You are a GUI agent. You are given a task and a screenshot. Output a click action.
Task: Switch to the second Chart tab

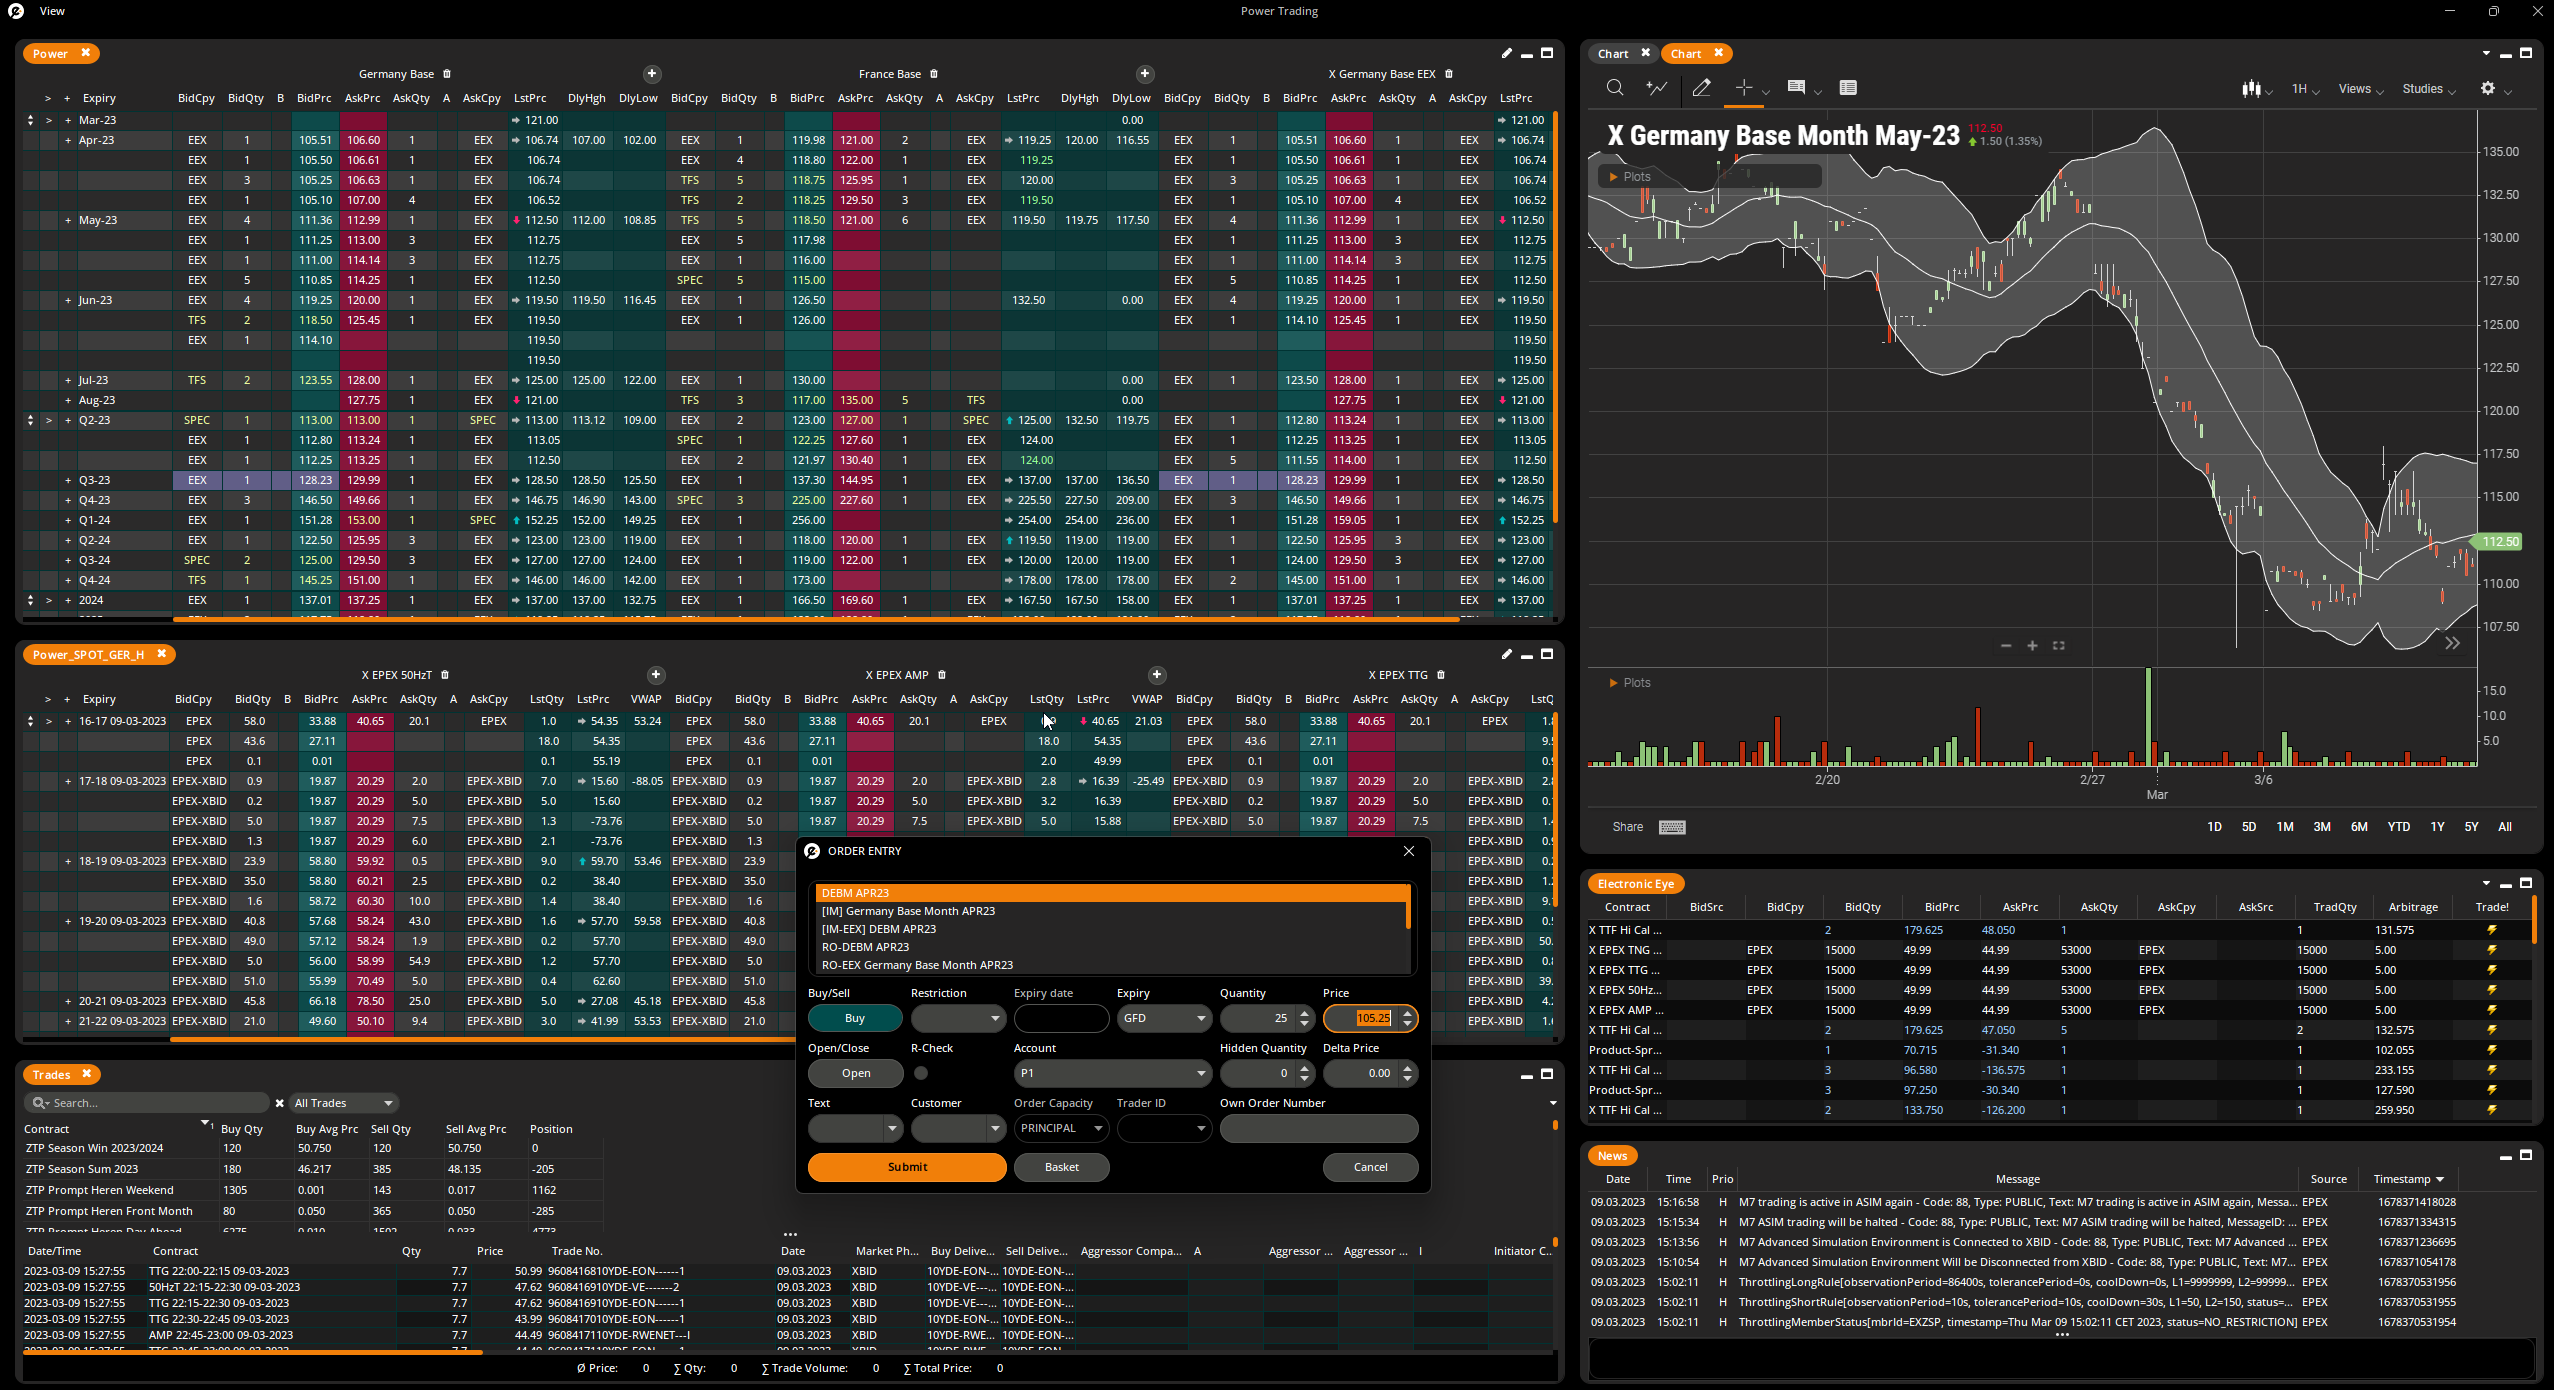click(1685, 53)
